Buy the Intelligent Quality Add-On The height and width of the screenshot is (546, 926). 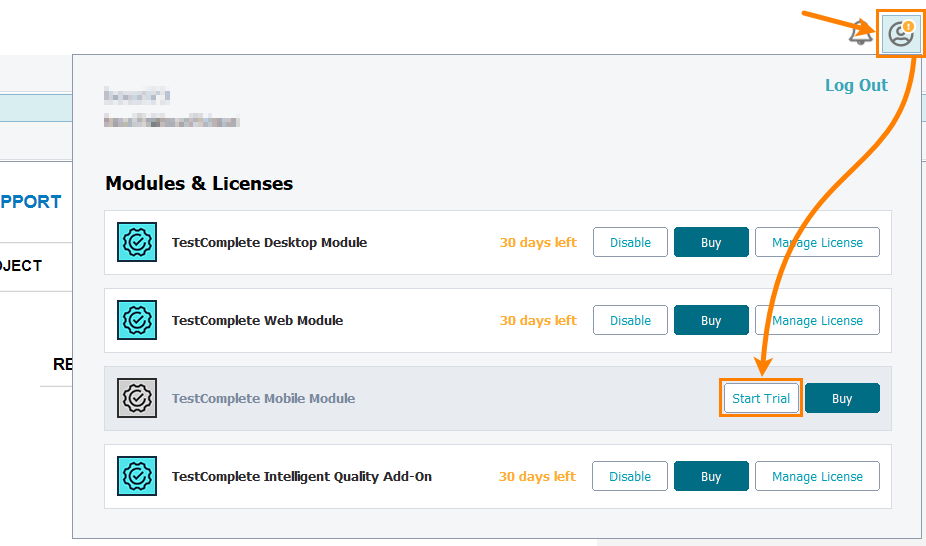click(x=711, y=477)
